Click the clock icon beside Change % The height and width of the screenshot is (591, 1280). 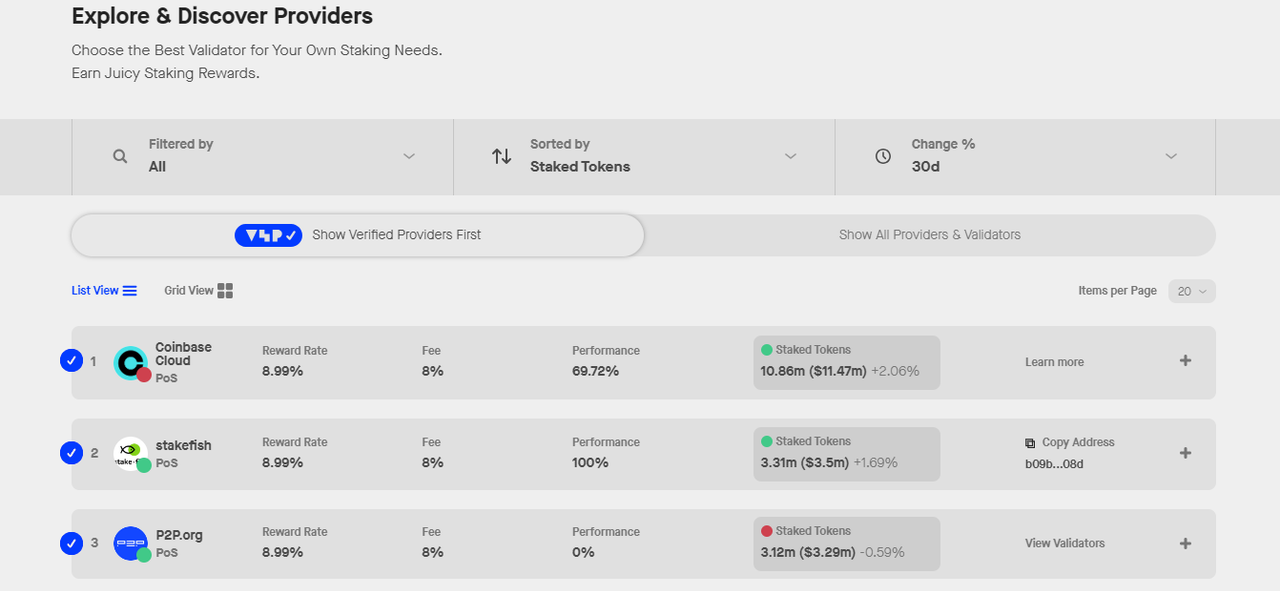tap(883, 157)
